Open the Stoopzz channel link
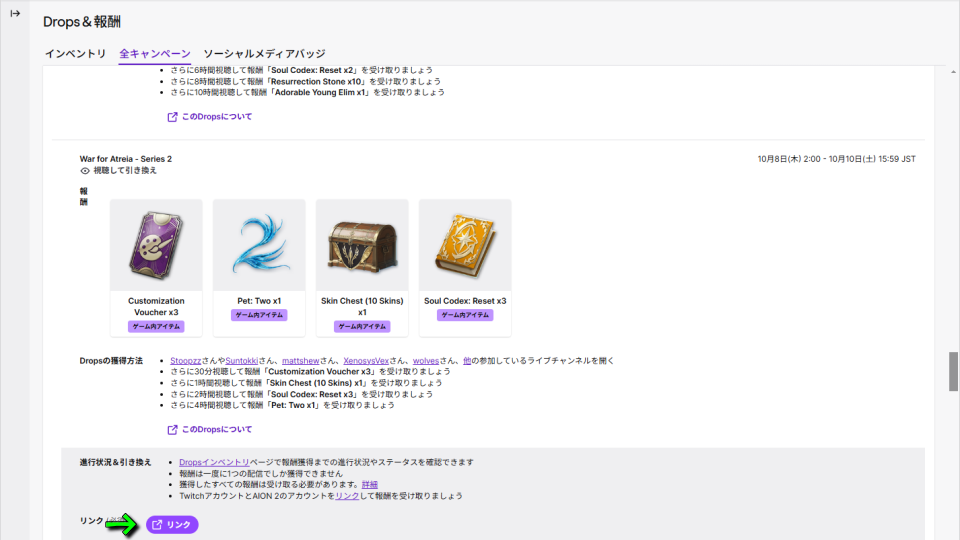The image size is (960, 540). click(186, 361)
